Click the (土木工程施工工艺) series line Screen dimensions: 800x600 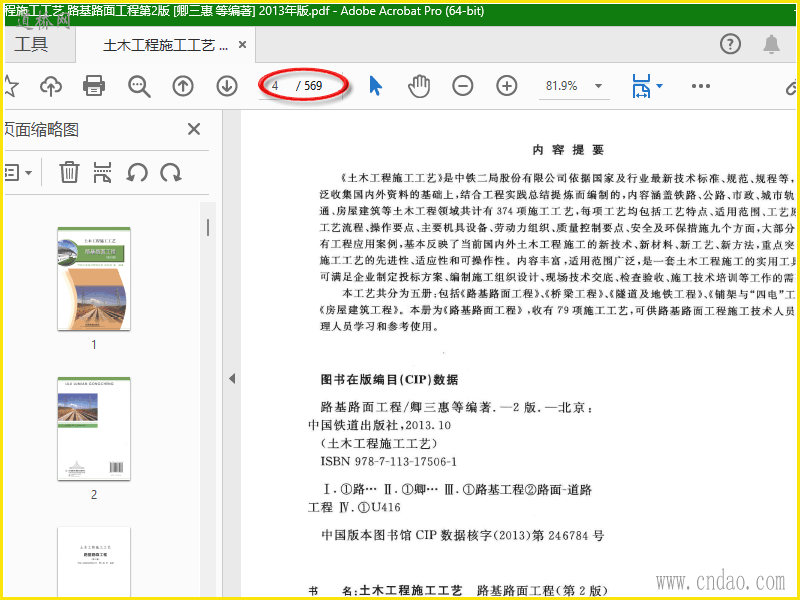[379, 443]
